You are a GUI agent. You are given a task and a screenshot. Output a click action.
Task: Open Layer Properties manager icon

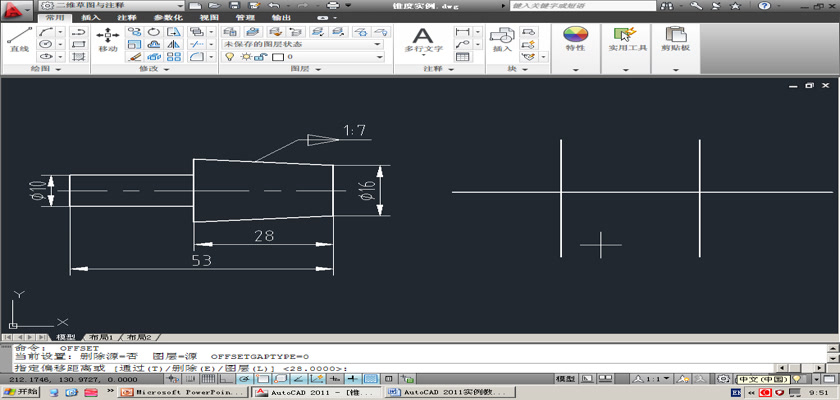pyautogui.click(x=230, y=32)
